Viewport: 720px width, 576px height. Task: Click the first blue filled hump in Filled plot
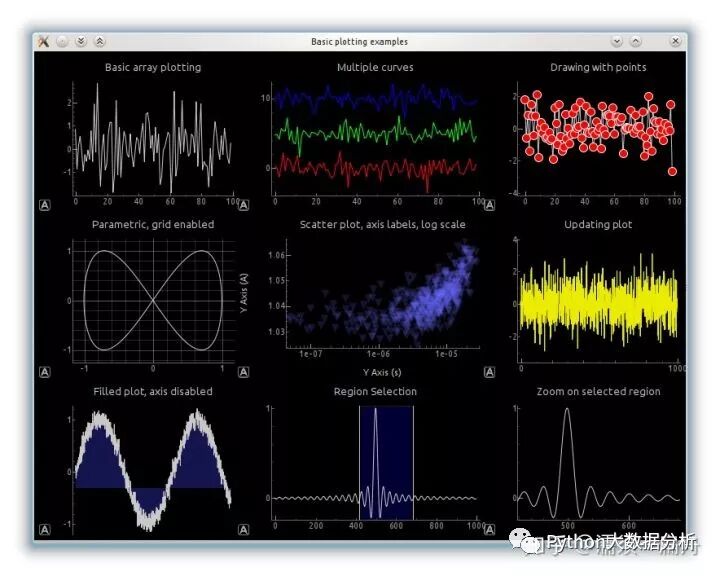tap(99, 459)
